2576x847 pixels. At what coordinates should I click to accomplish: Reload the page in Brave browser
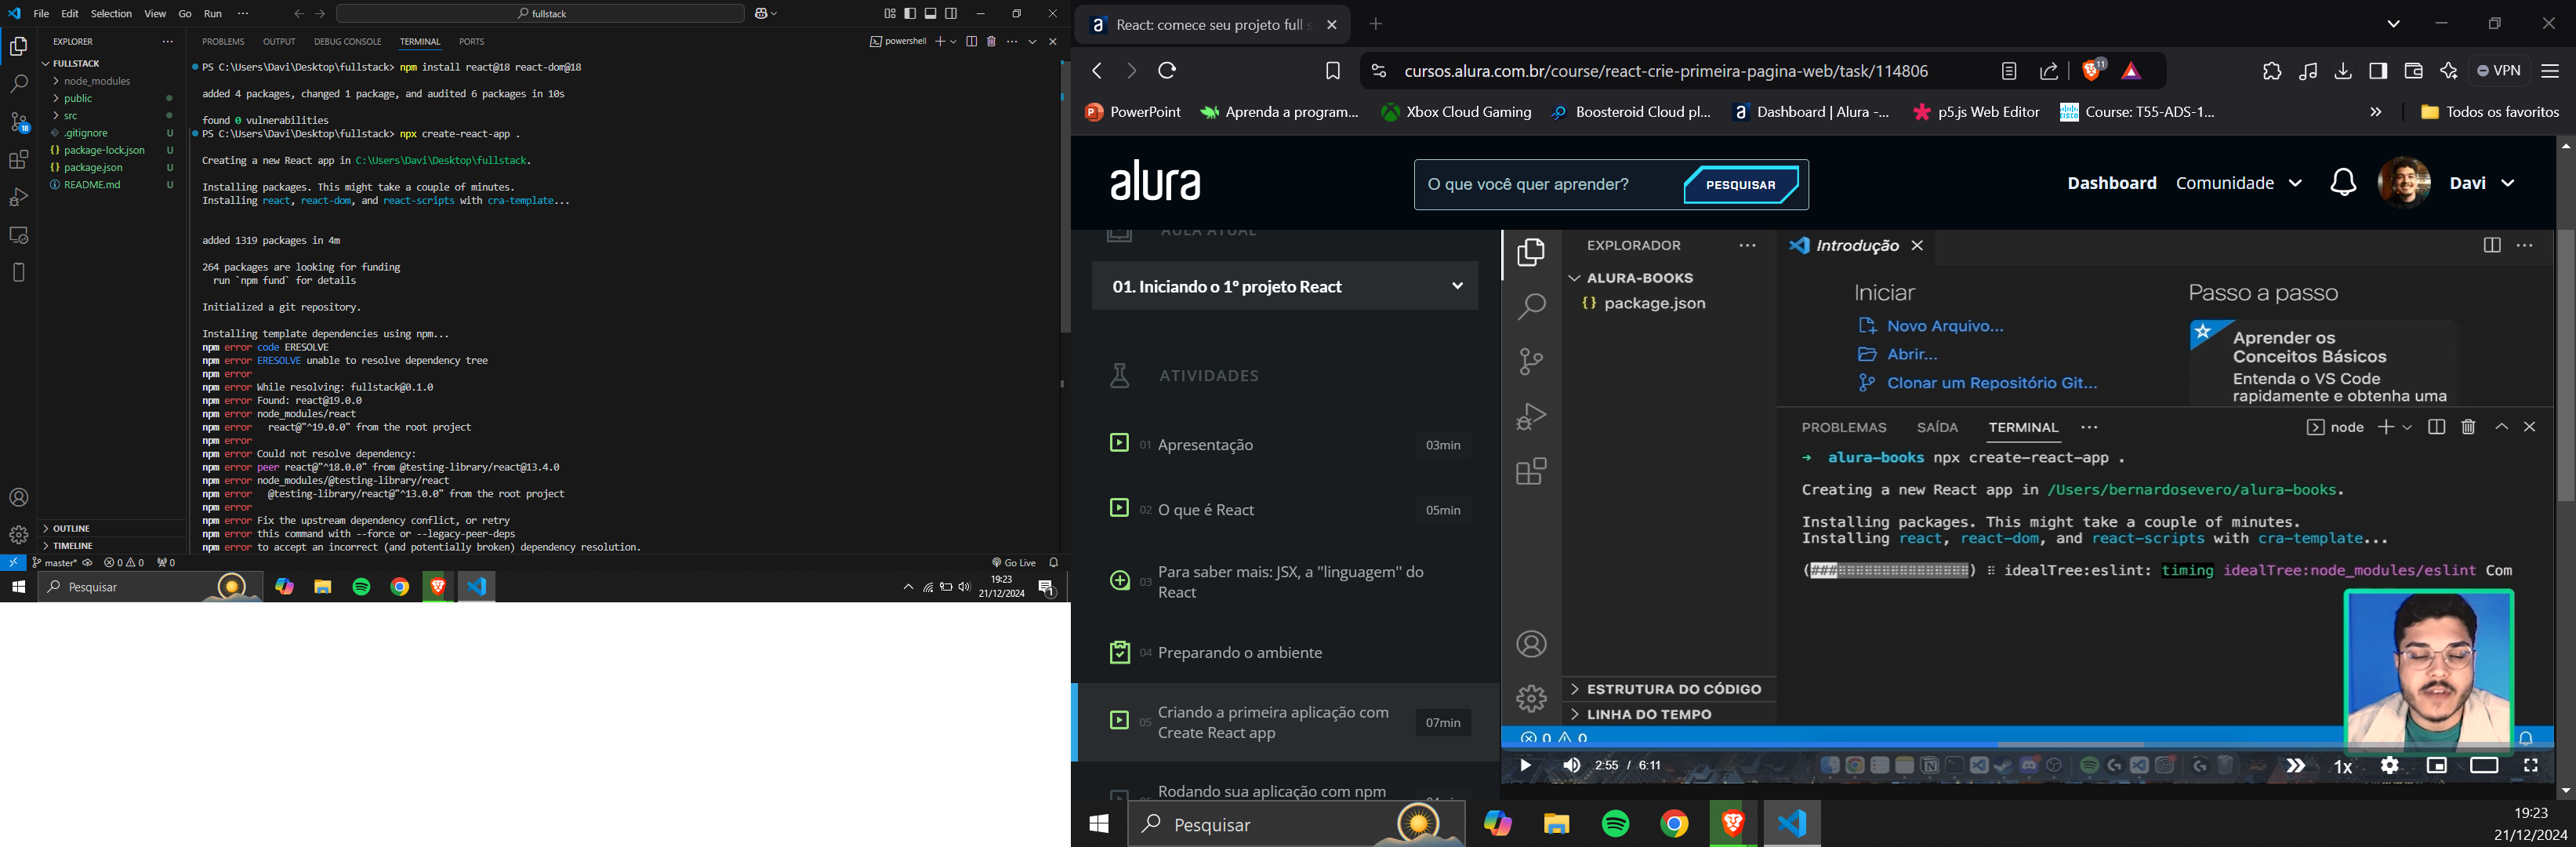1168,71
